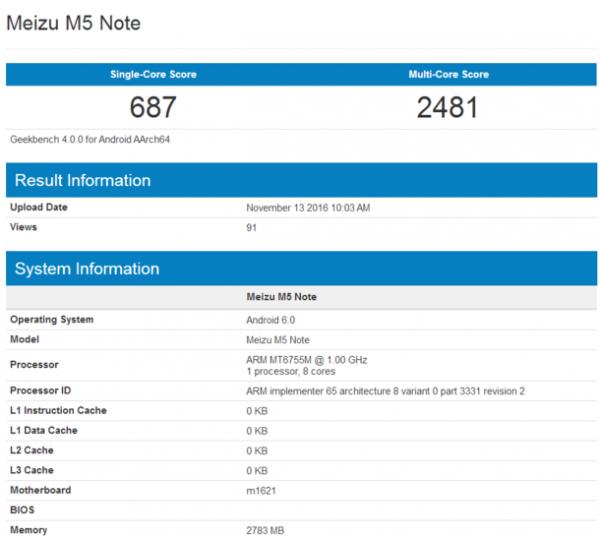Click the single-core score value 687
This screenshot has width=600, height=538.
[153, 107]
